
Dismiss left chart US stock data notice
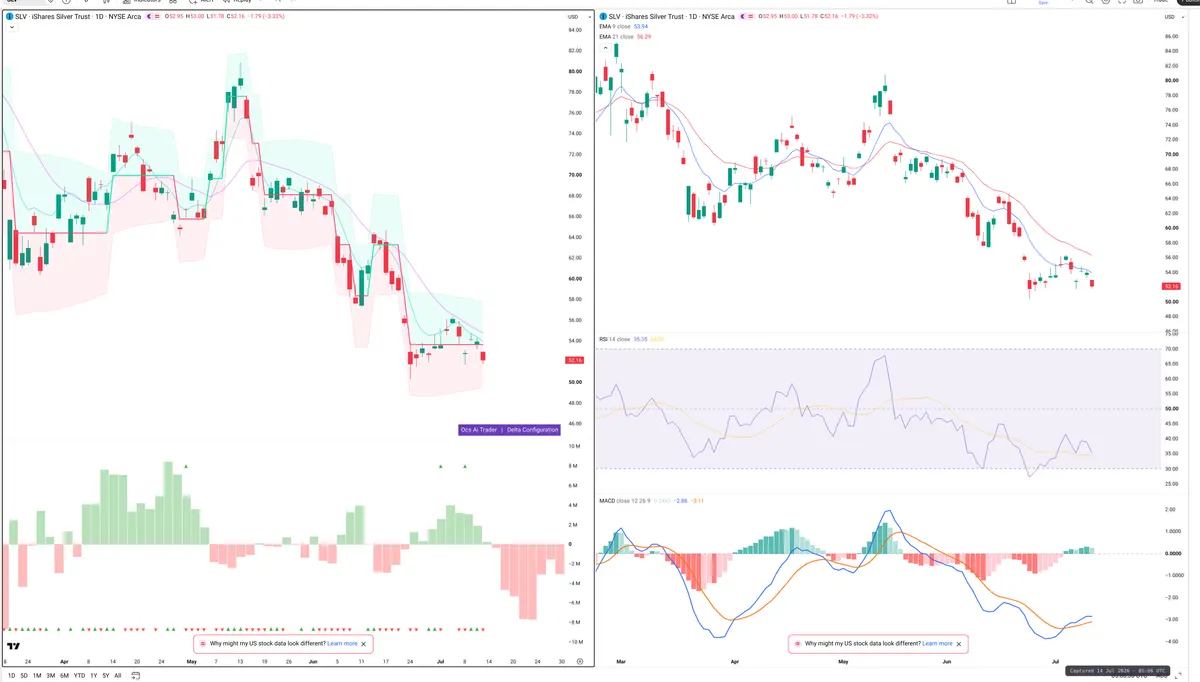tap(364, 644)
